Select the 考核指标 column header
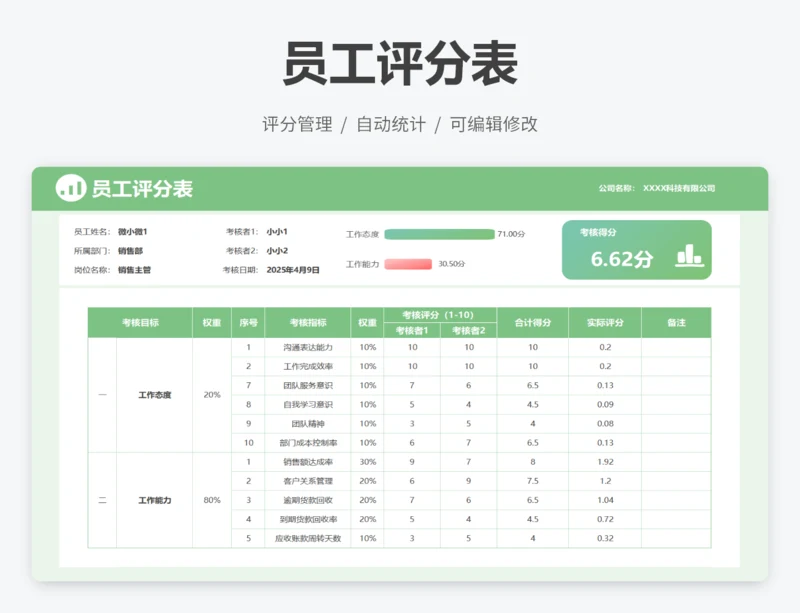The image size is (800, 613). click(x=308, y=323)
